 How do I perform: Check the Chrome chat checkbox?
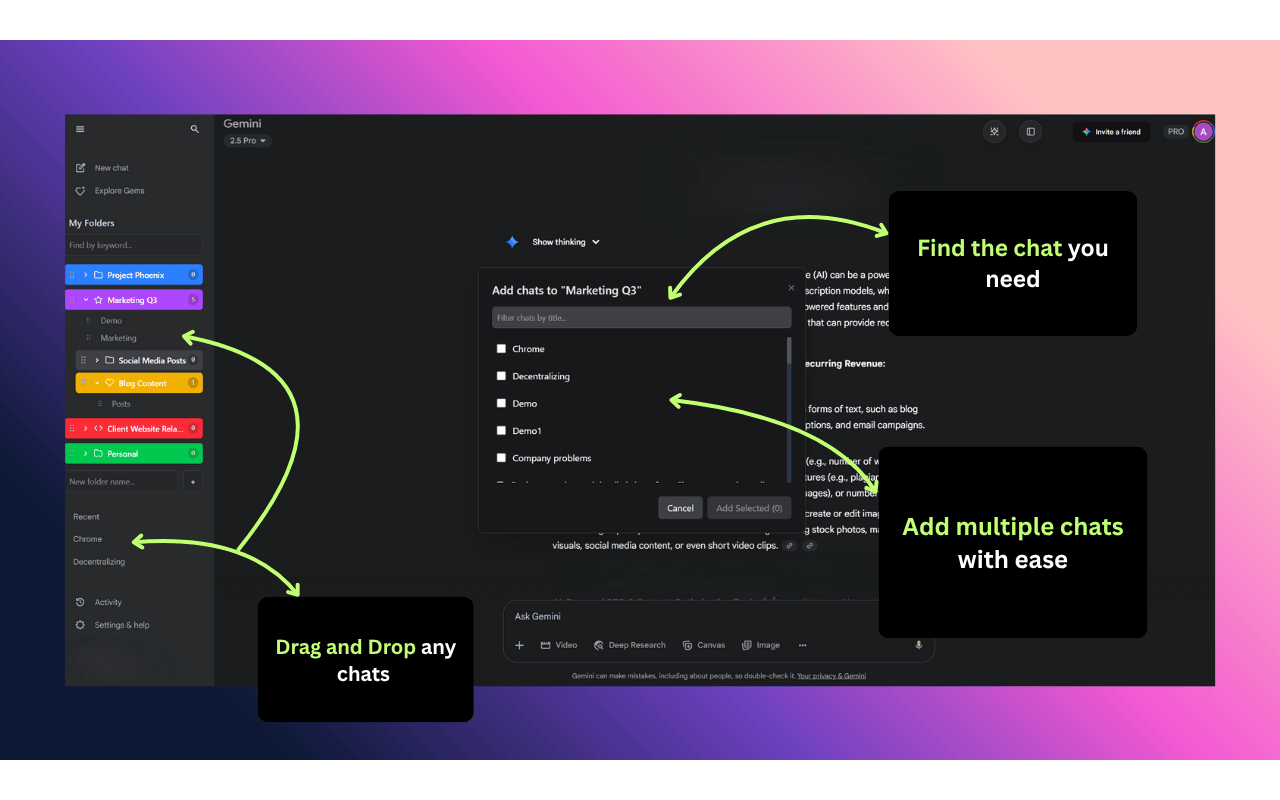pos(502,349)
